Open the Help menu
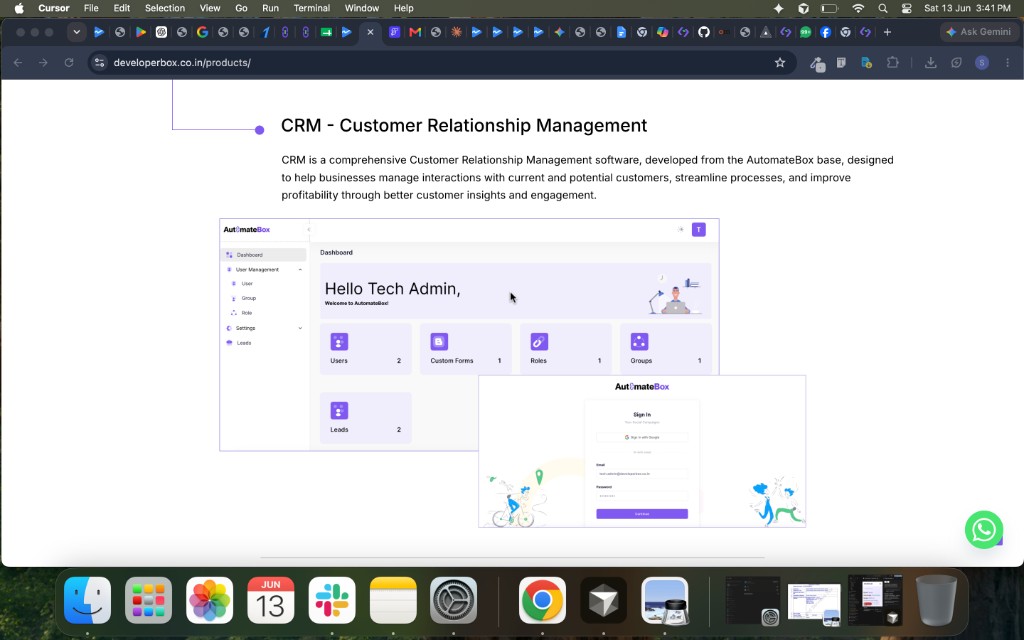The width and height of the screenshot is (1024, 640). (x=404, y=8)
